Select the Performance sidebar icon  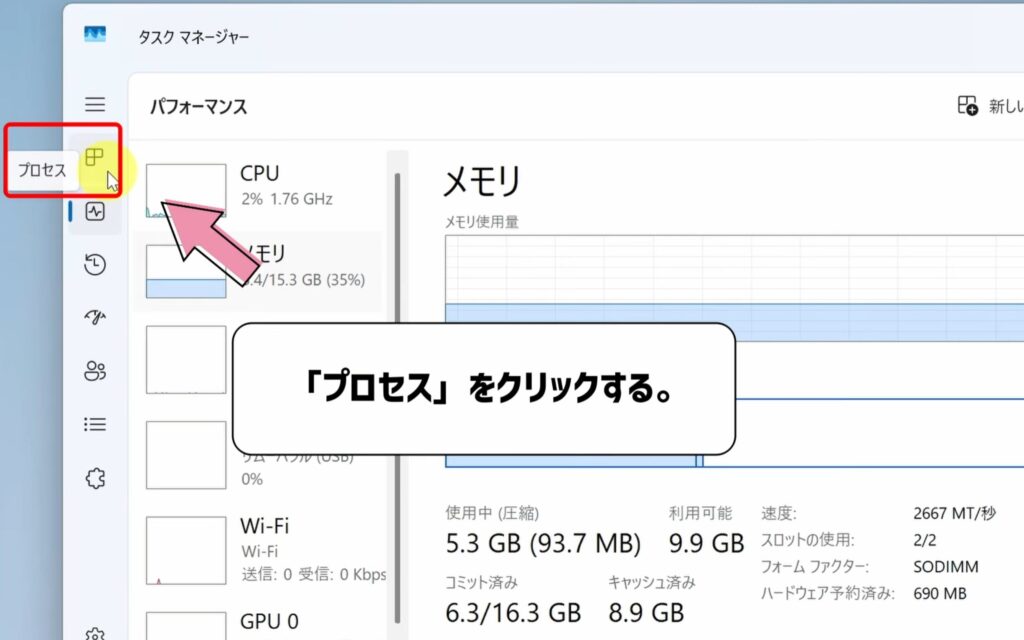pos(95,211)
